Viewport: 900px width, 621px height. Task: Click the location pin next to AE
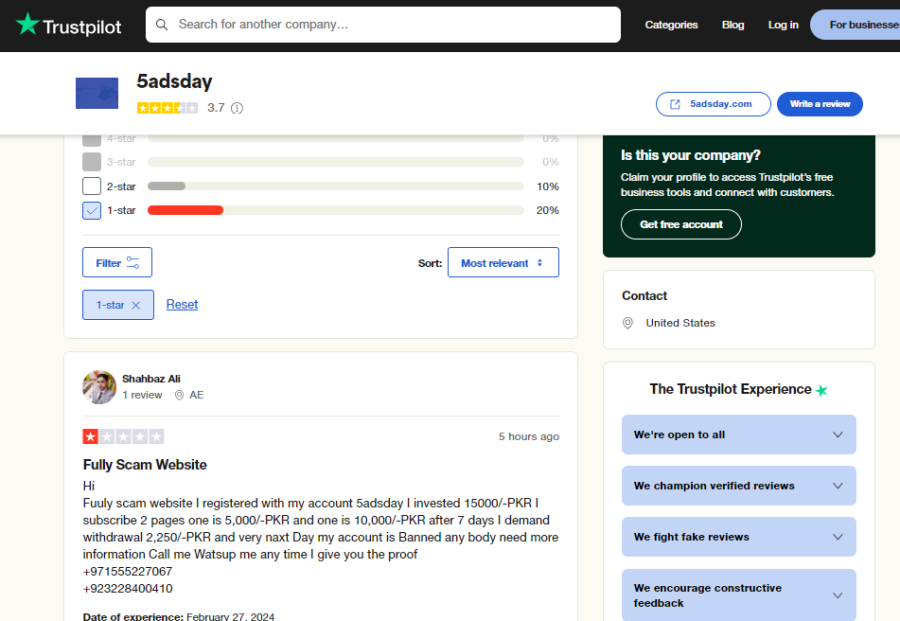179,395
